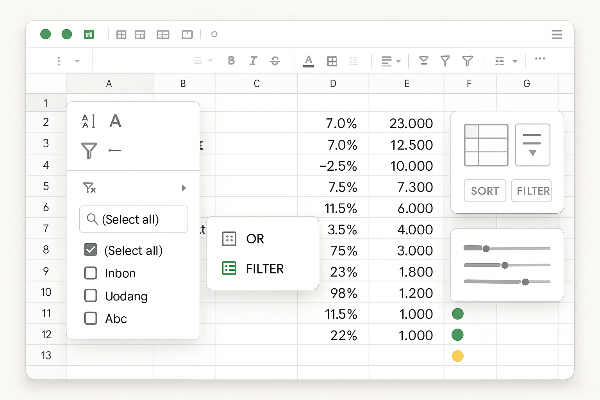Screen dimensions: 600x400
Task: Select column A header
Action: (x=110, y=83)
